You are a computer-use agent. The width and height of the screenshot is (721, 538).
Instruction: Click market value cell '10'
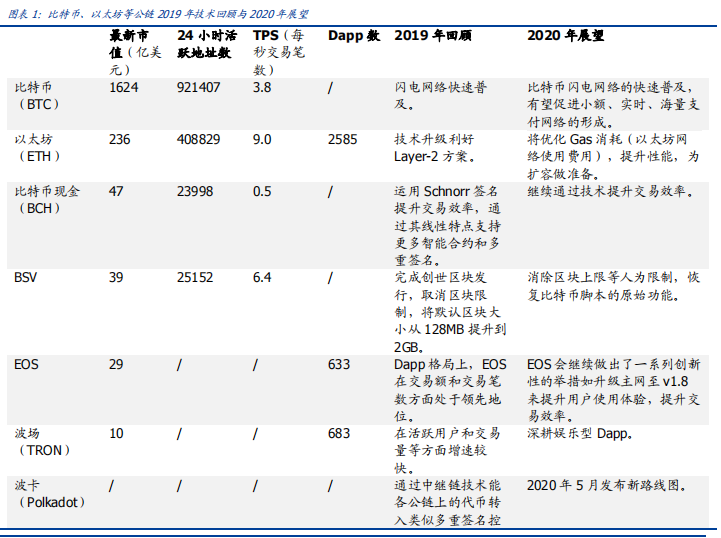coord(116,434)
